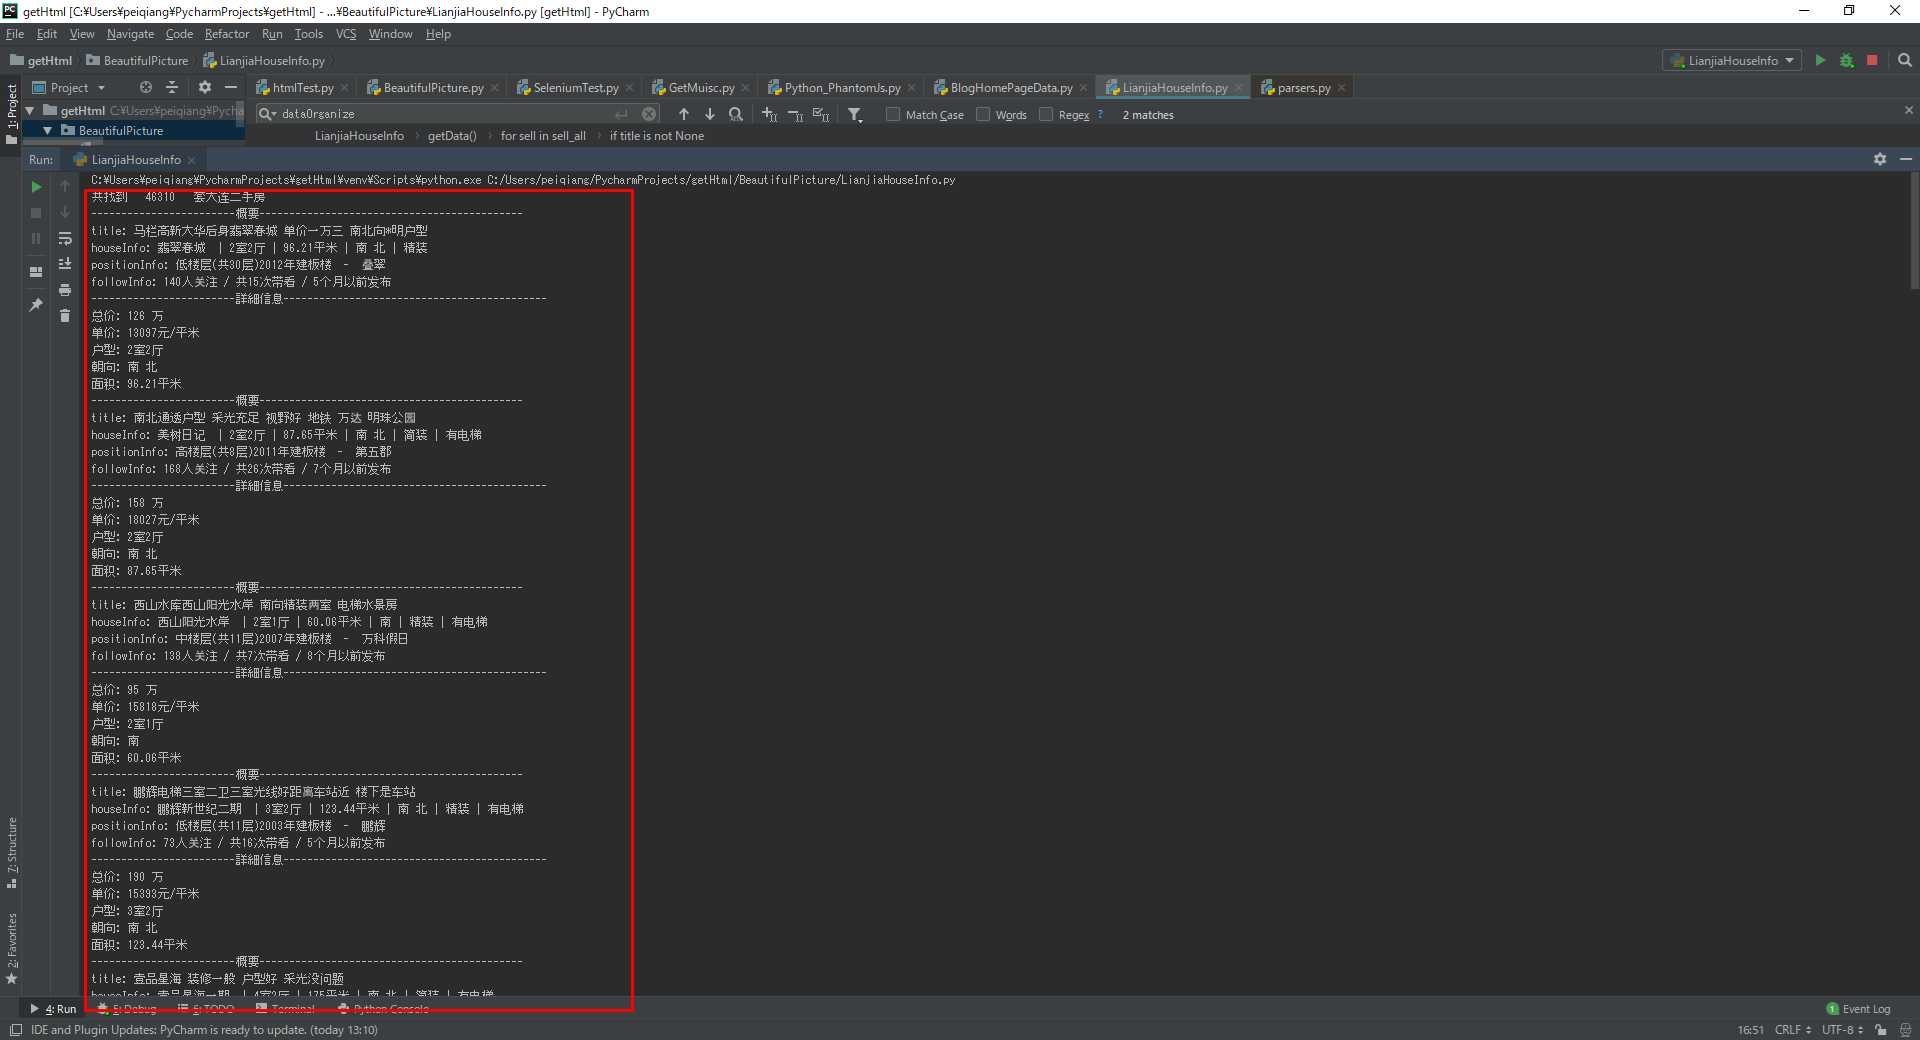
Task: Switch to BlogHomePageData.py tab
Action: [1011, 88]
